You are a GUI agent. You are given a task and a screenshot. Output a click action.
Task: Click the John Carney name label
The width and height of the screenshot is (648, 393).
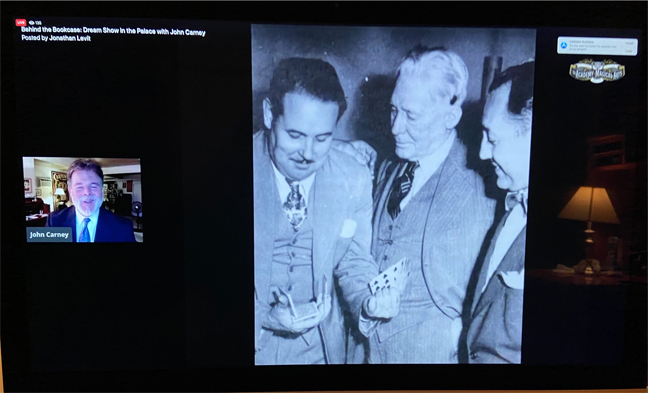pos(49,235)
